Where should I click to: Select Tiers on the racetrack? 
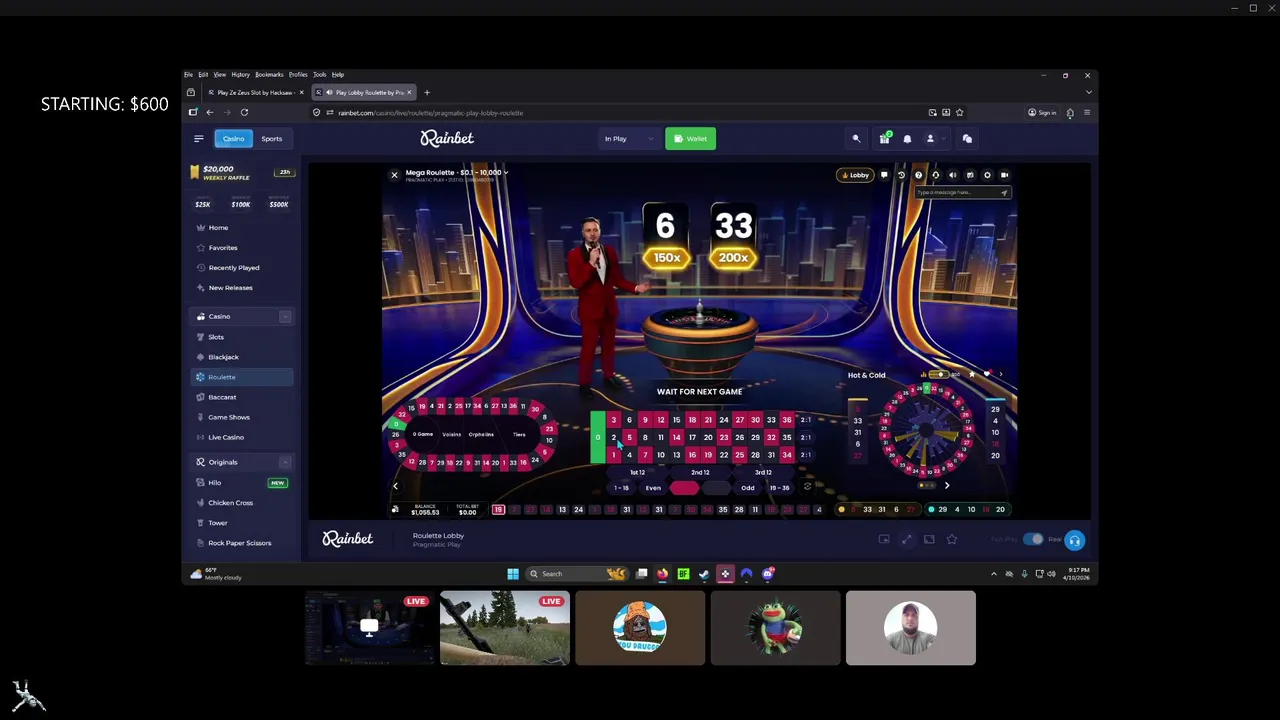tap(519, 434)
